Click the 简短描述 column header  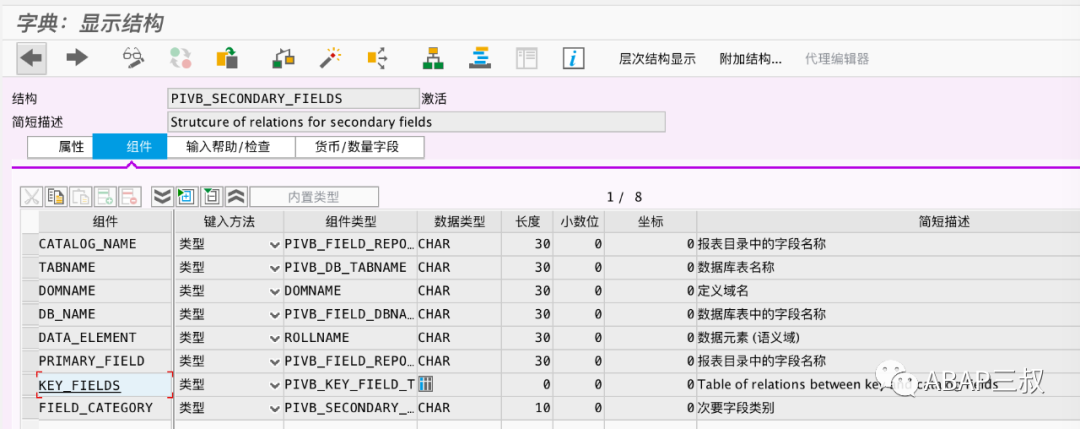(944, 222)
